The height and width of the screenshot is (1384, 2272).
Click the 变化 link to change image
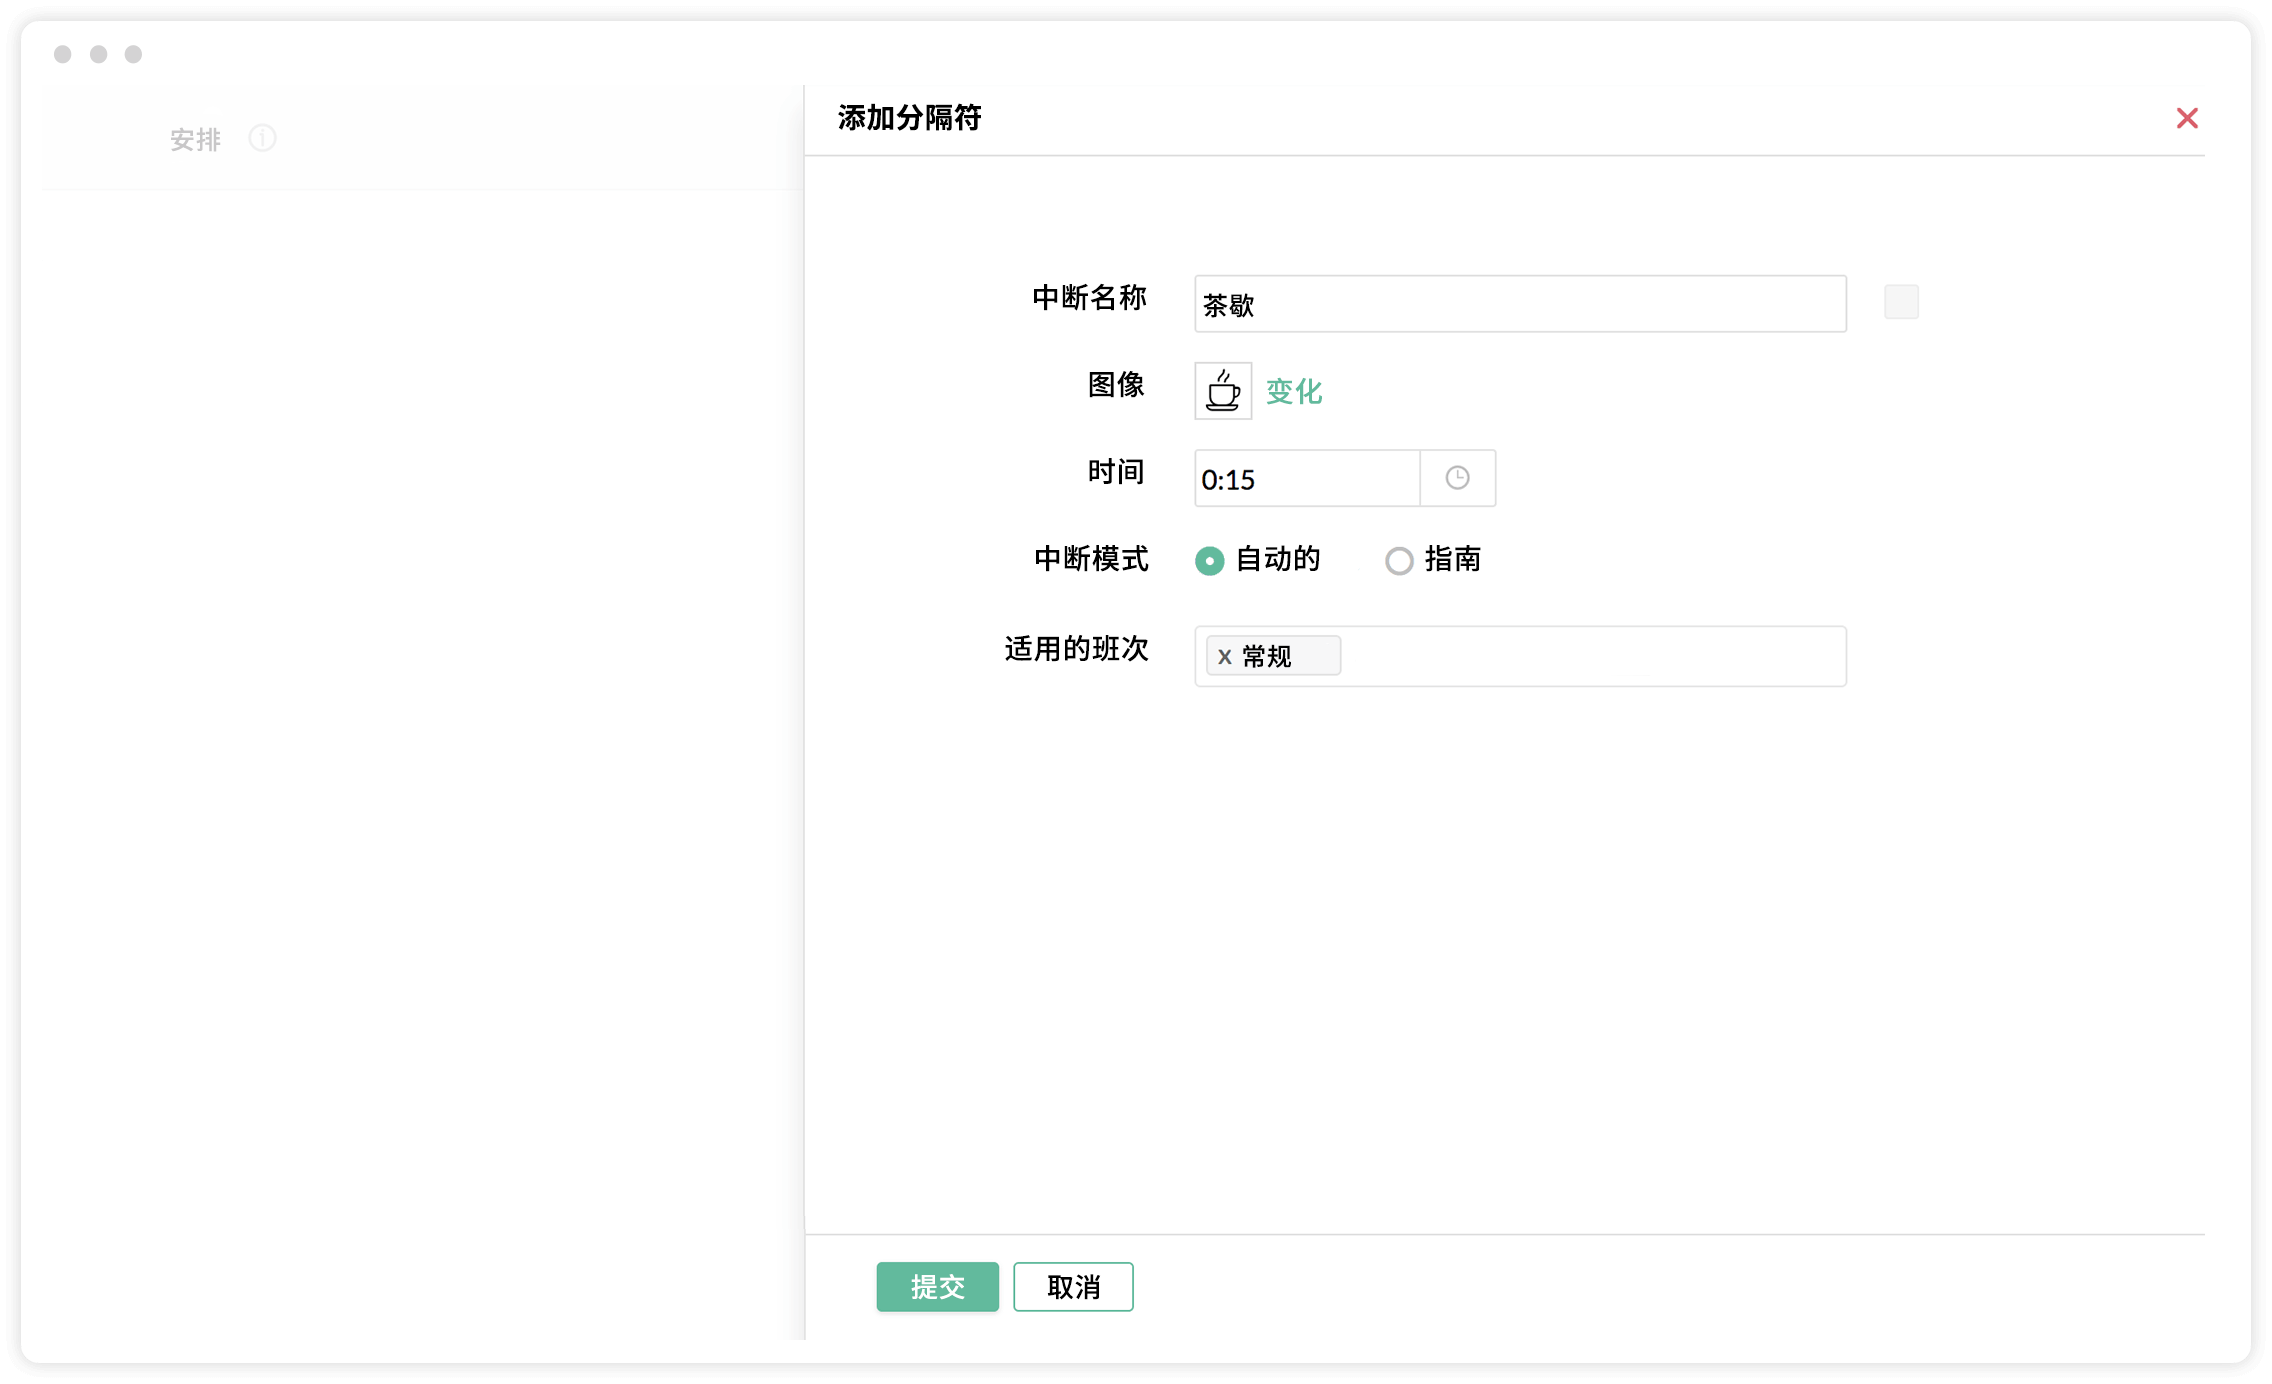point(1293,392)
